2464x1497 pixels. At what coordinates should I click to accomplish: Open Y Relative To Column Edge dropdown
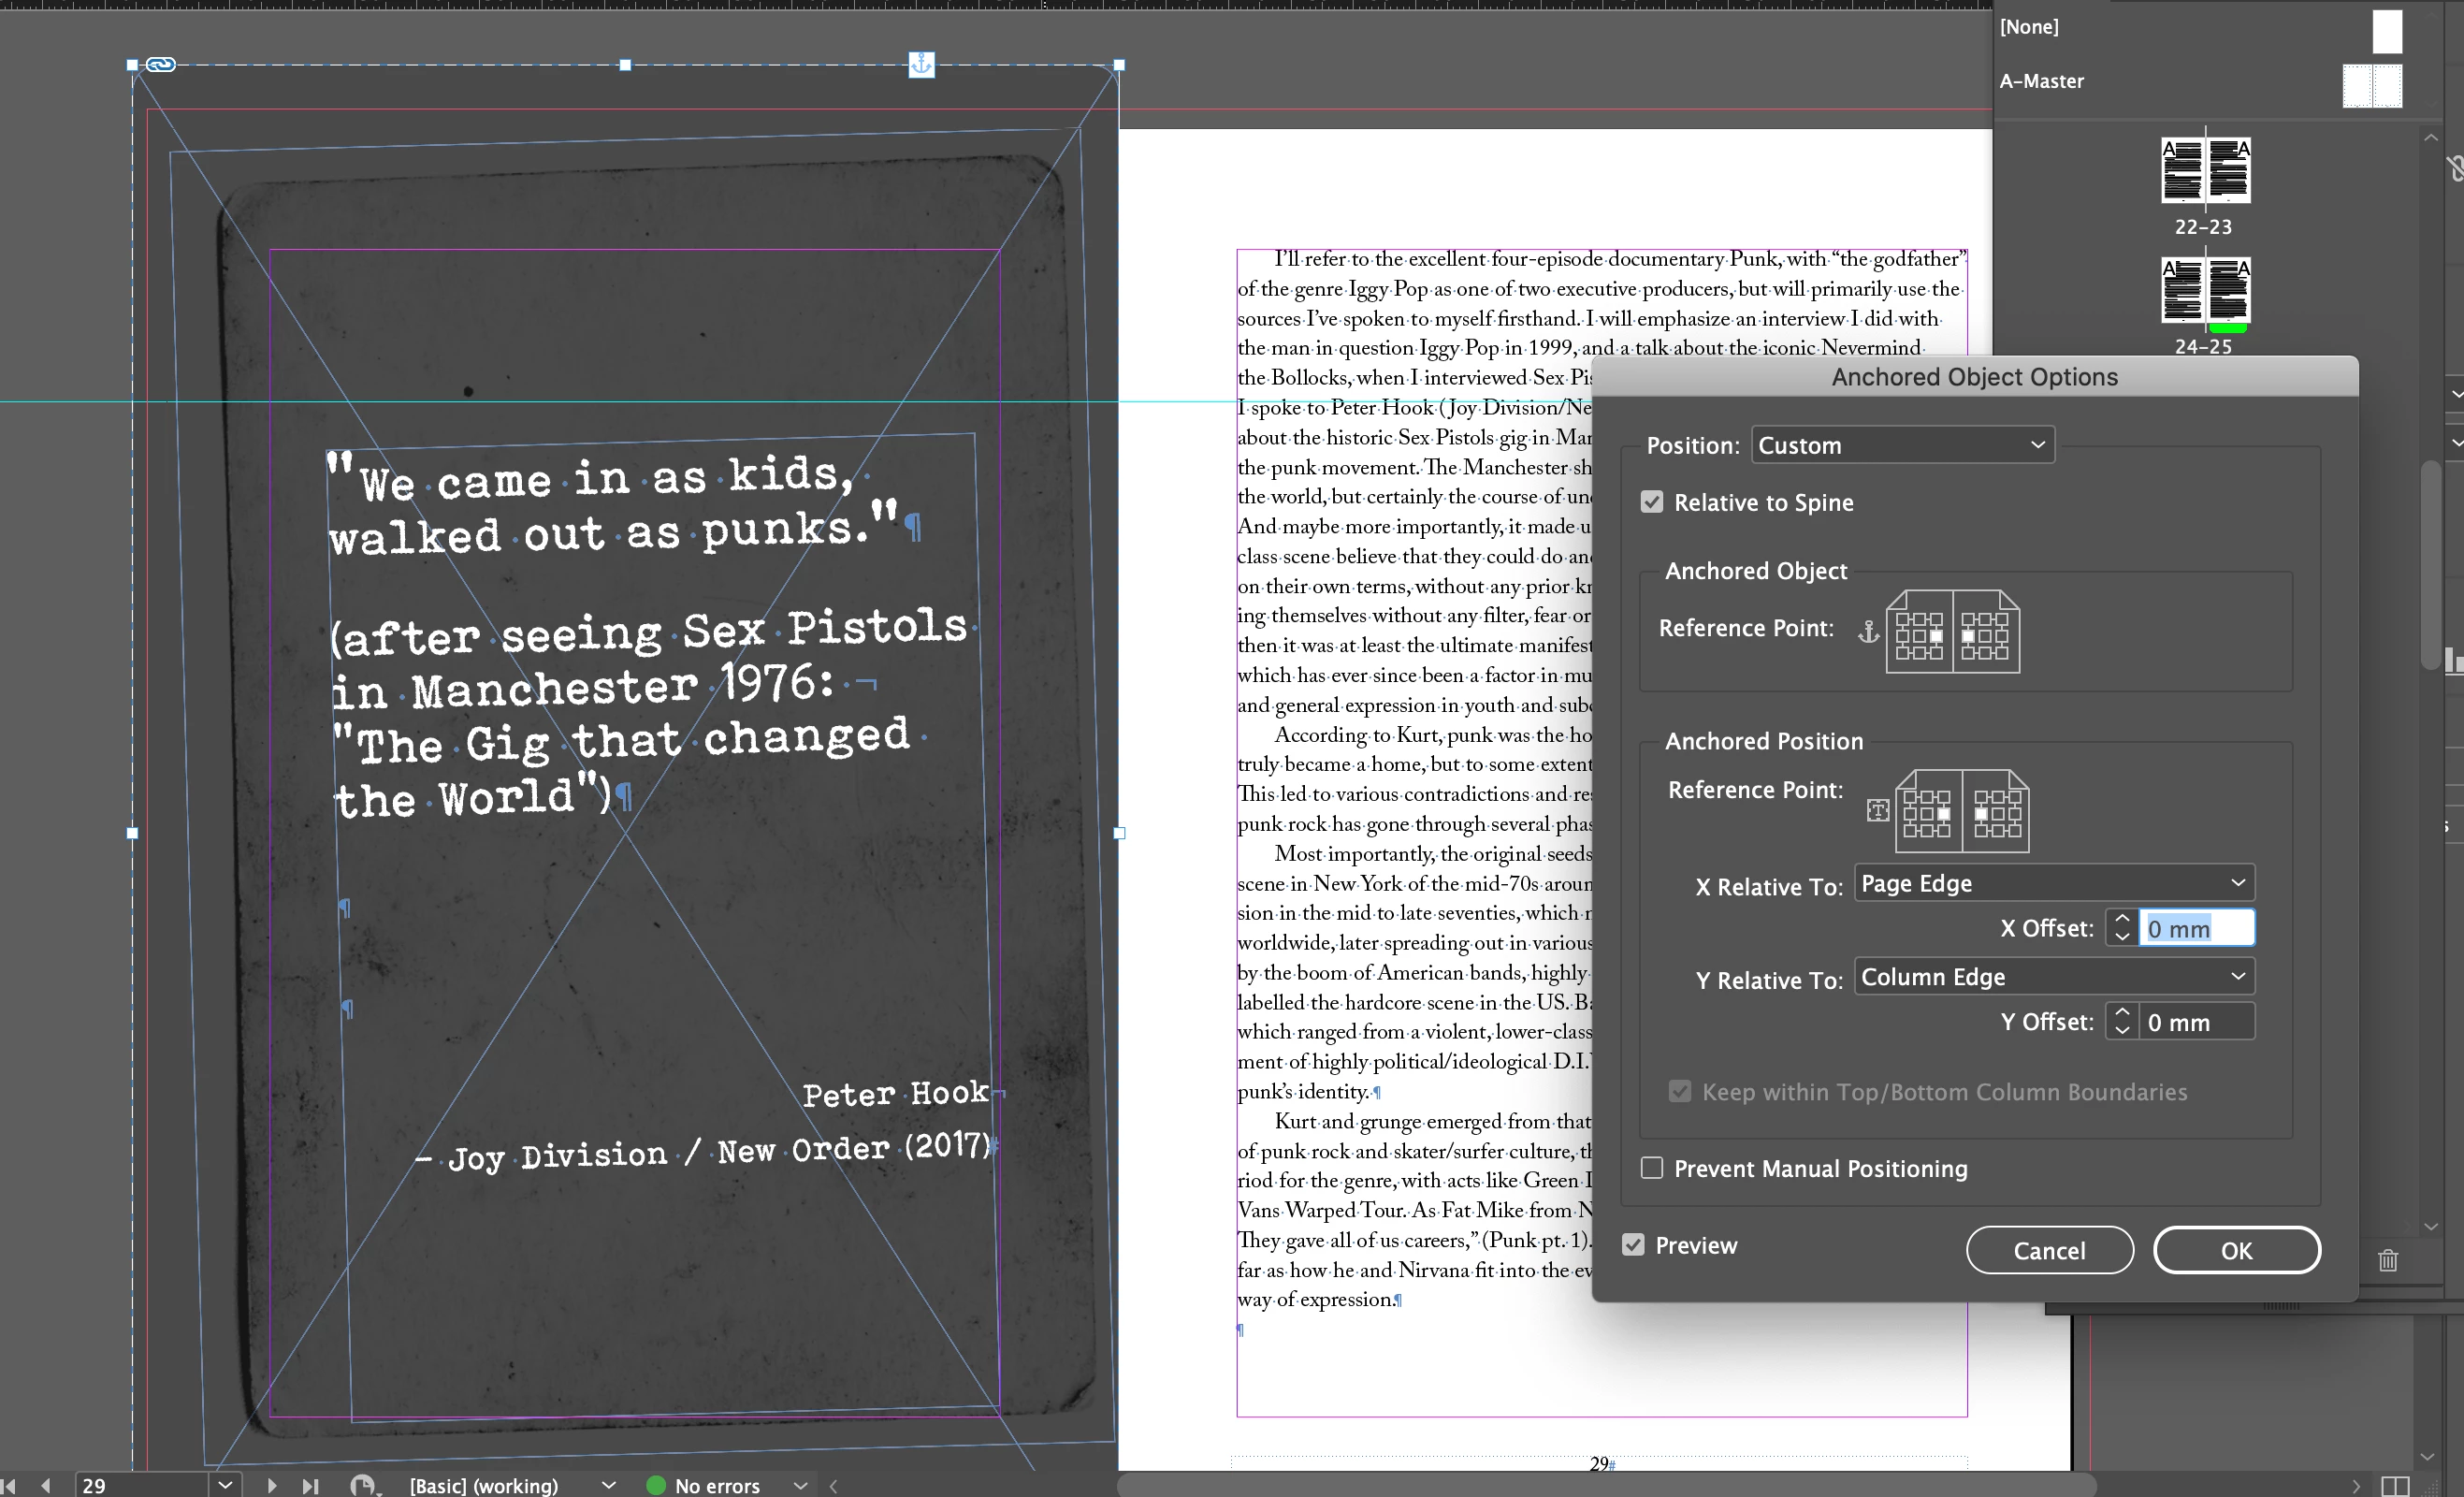[2054, 976]
